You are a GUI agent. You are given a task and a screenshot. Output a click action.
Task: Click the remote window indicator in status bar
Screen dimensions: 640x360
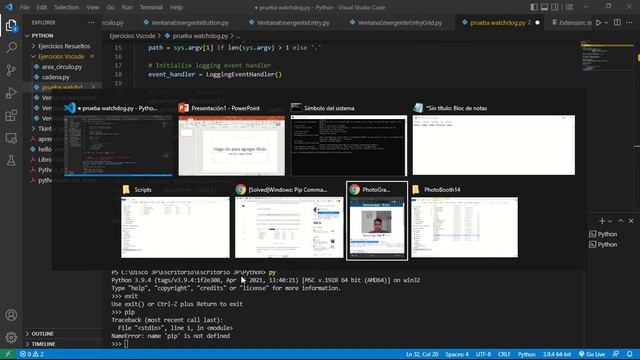pyautogui.click(x=8, y=354)
